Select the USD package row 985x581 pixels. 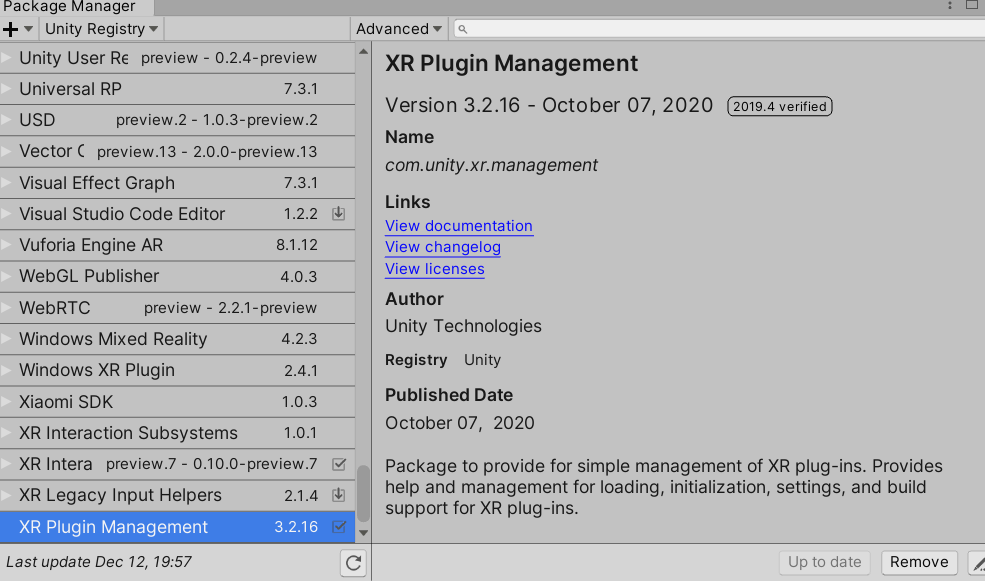click(177, 120)
